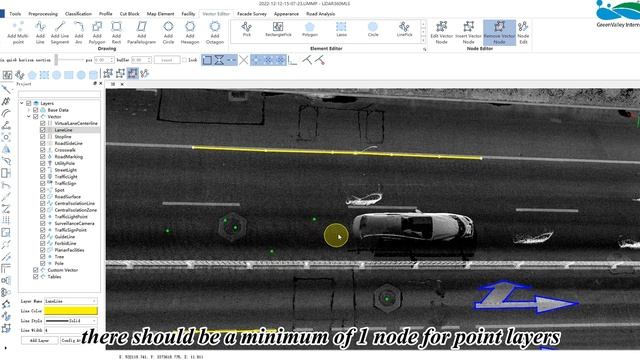Click Edit Vector Node in the ribbon
640x360 pixels.
(442, 33)
